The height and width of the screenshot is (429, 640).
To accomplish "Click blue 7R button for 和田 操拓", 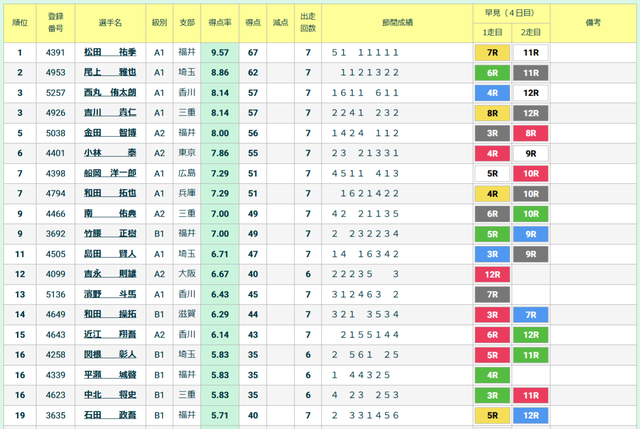I will [531, 315].
